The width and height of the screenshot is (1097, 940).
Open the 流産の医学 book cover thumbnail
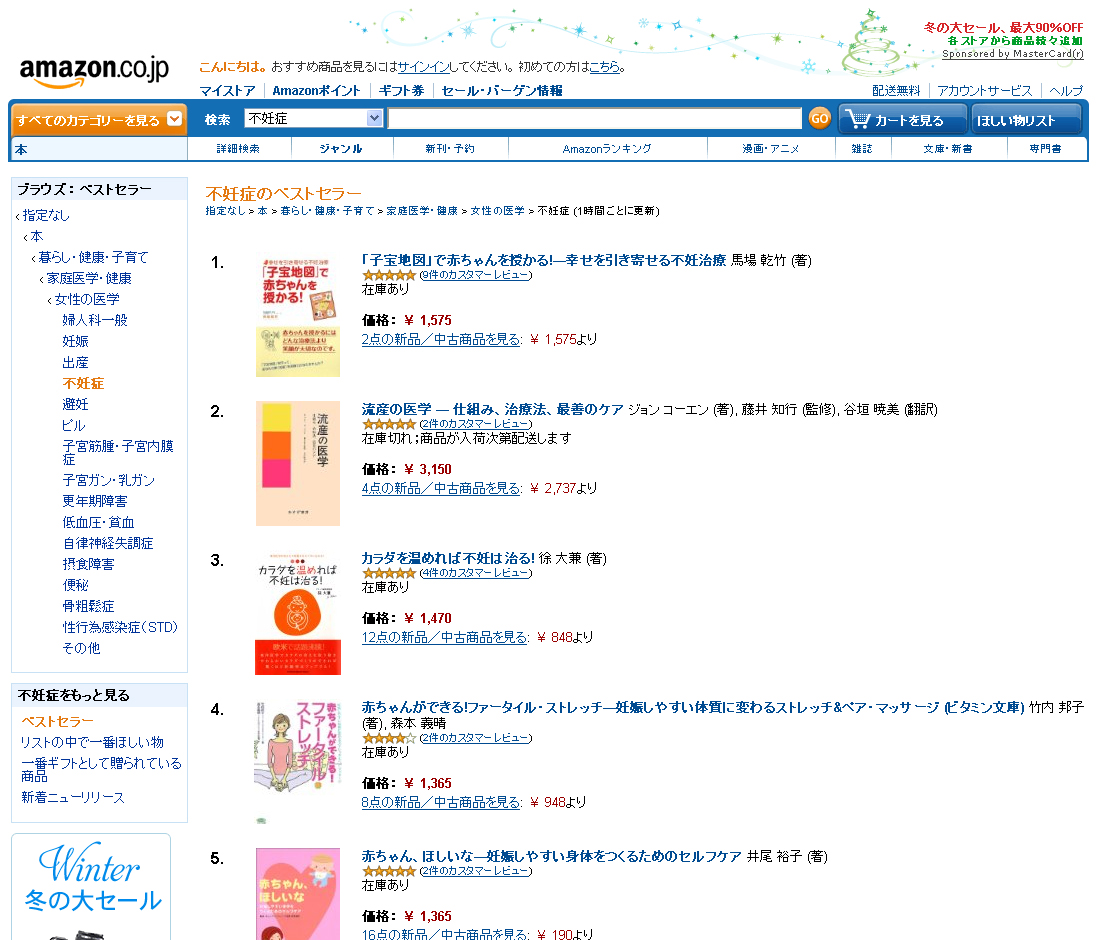click(x=297, y=463)
